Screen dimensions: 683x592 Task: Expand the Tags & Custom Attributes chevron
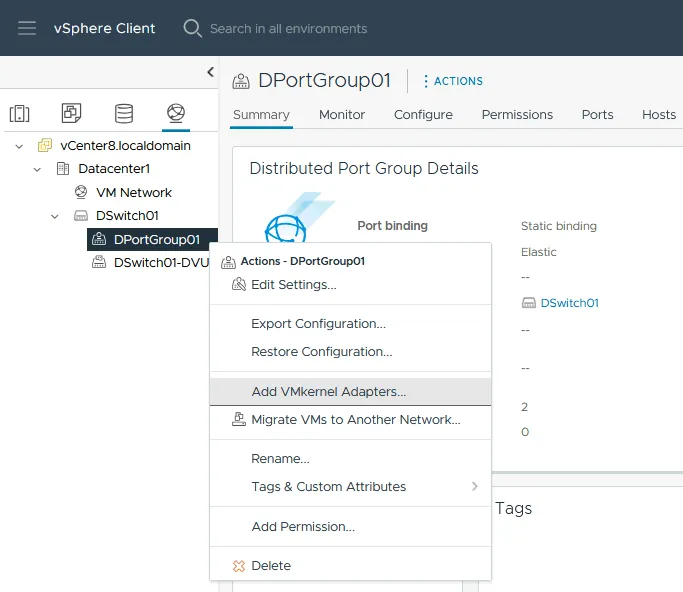pyautogui.click(x=475, y=486)
